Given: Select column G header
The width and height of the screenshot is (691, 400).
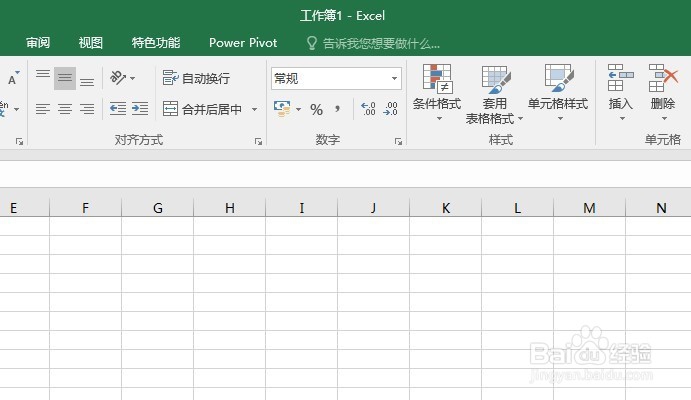Looking at the screenshot, I should tap(158, 208).
